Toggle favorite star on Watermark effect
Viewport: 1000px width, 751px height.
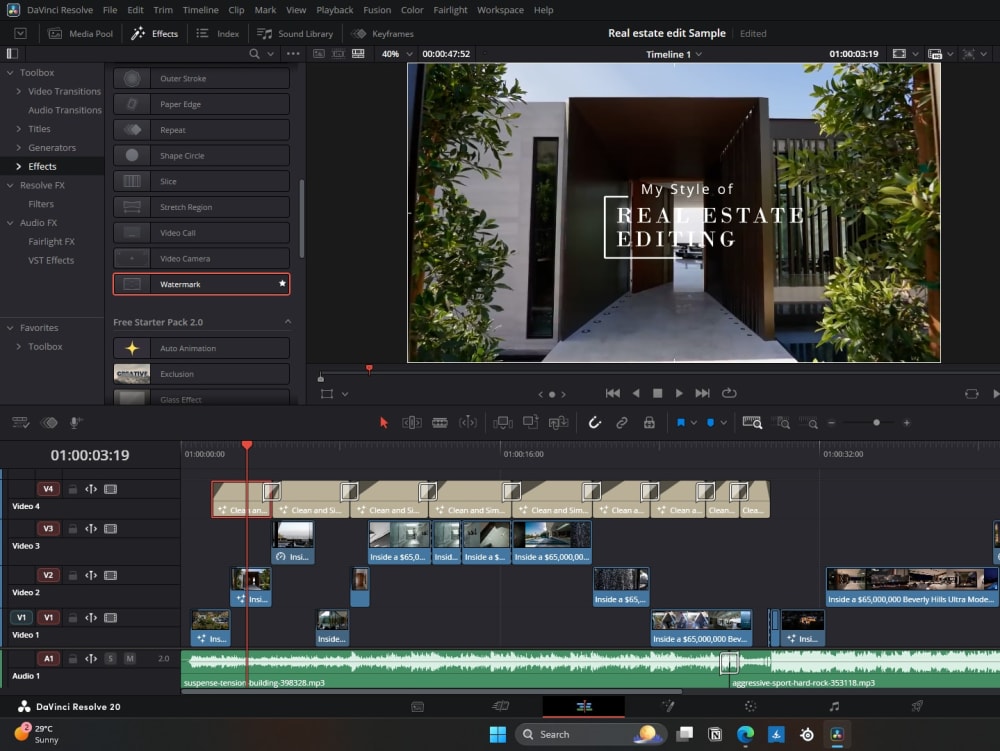click(282, 284)
